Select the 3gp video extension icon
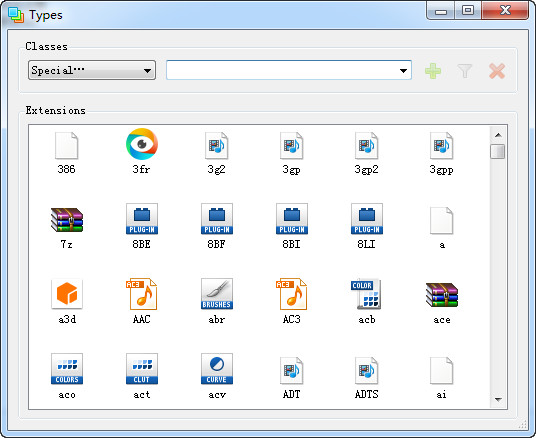 [x=291, y=145]
